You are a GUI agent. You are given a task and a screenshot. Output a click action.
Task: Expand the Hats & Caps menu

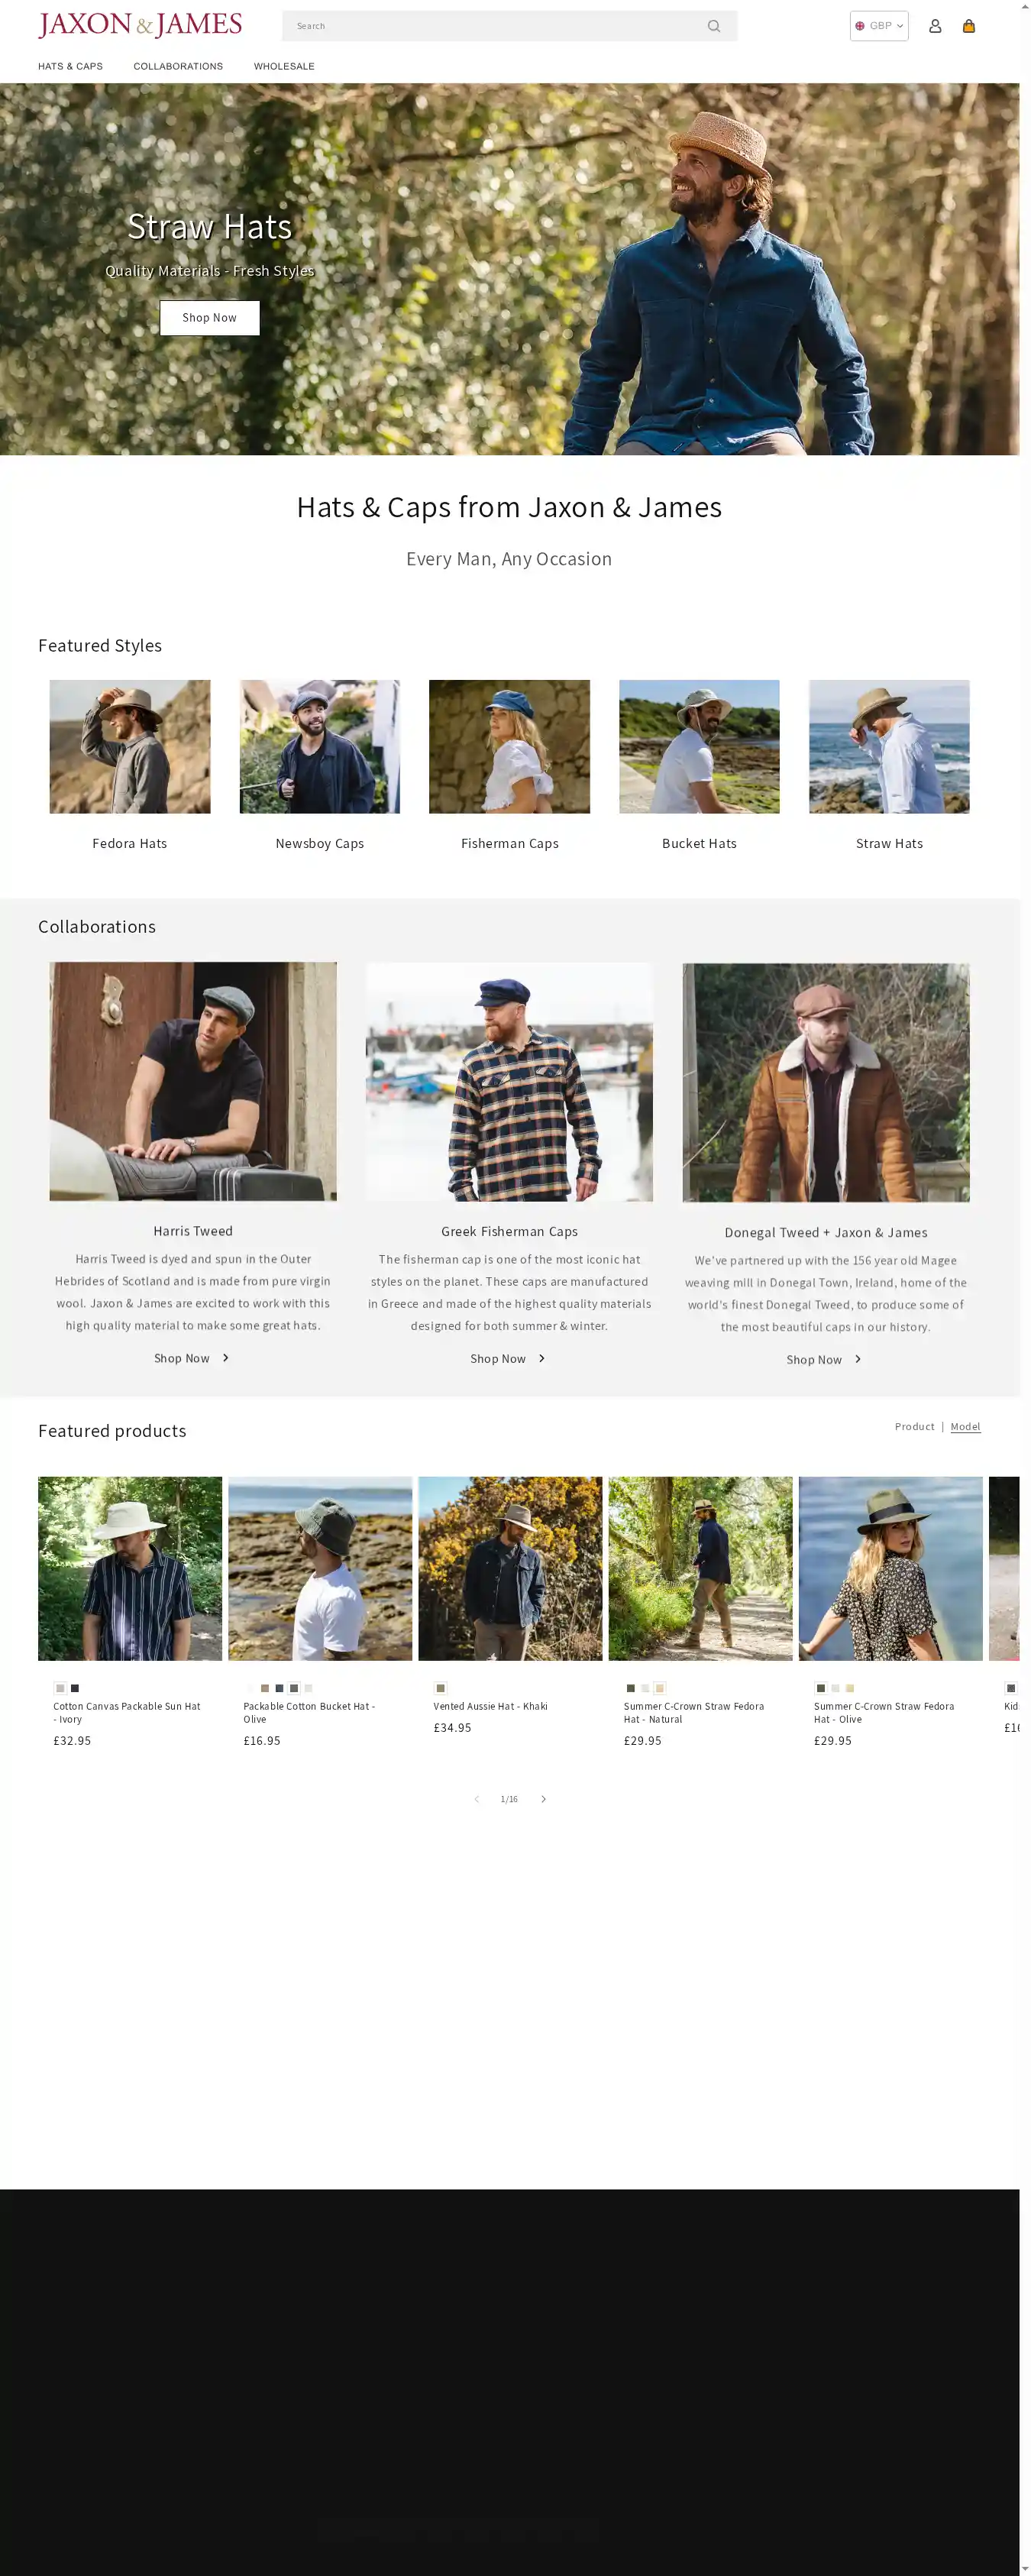[70, 66]
